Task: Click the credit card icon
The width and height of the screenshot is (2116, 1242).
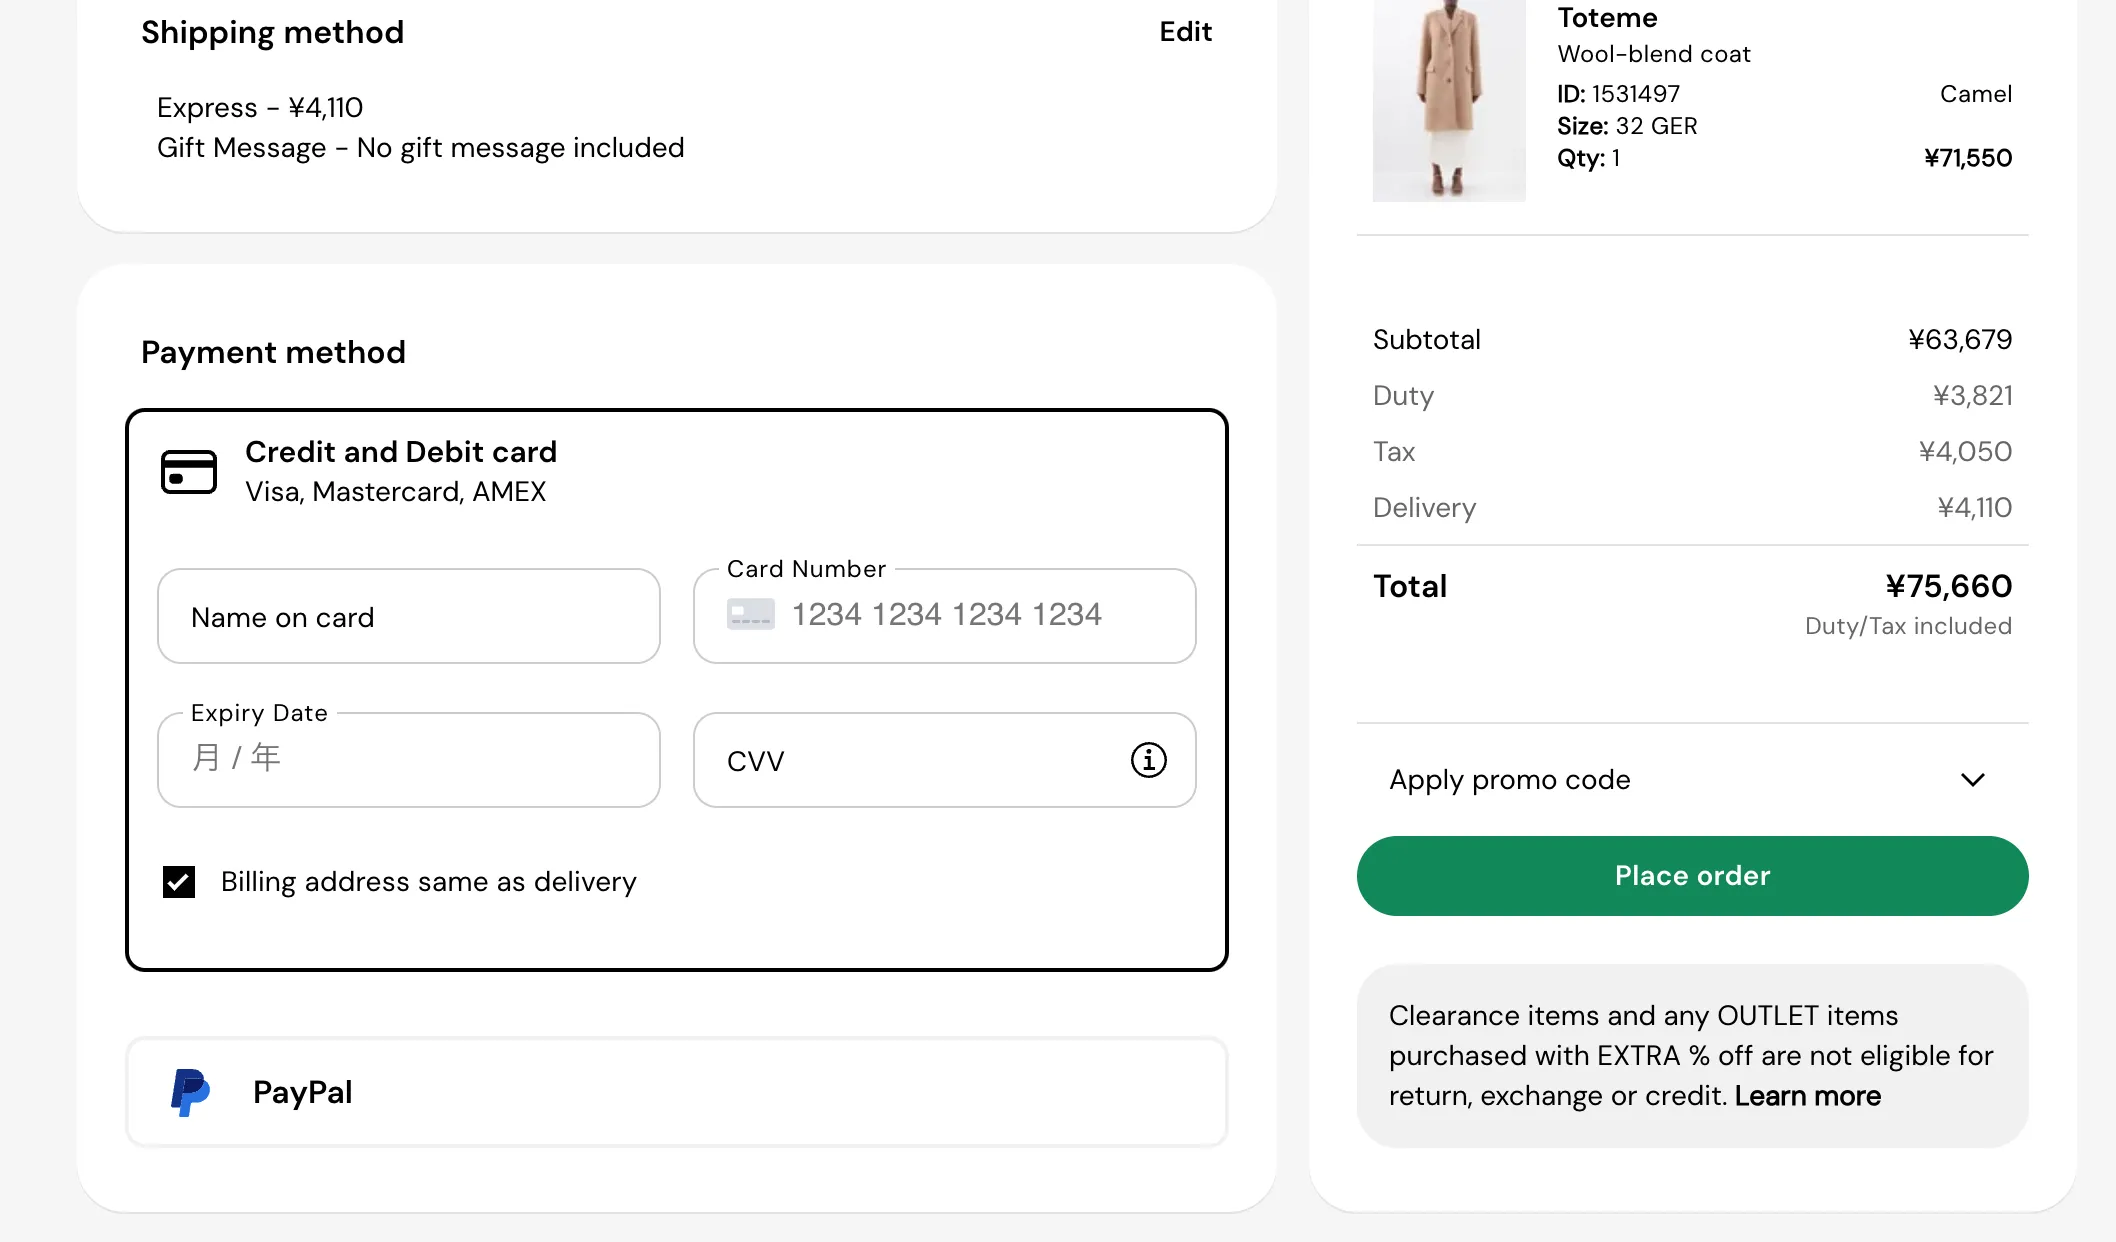Action: click(x=189, y=472)
